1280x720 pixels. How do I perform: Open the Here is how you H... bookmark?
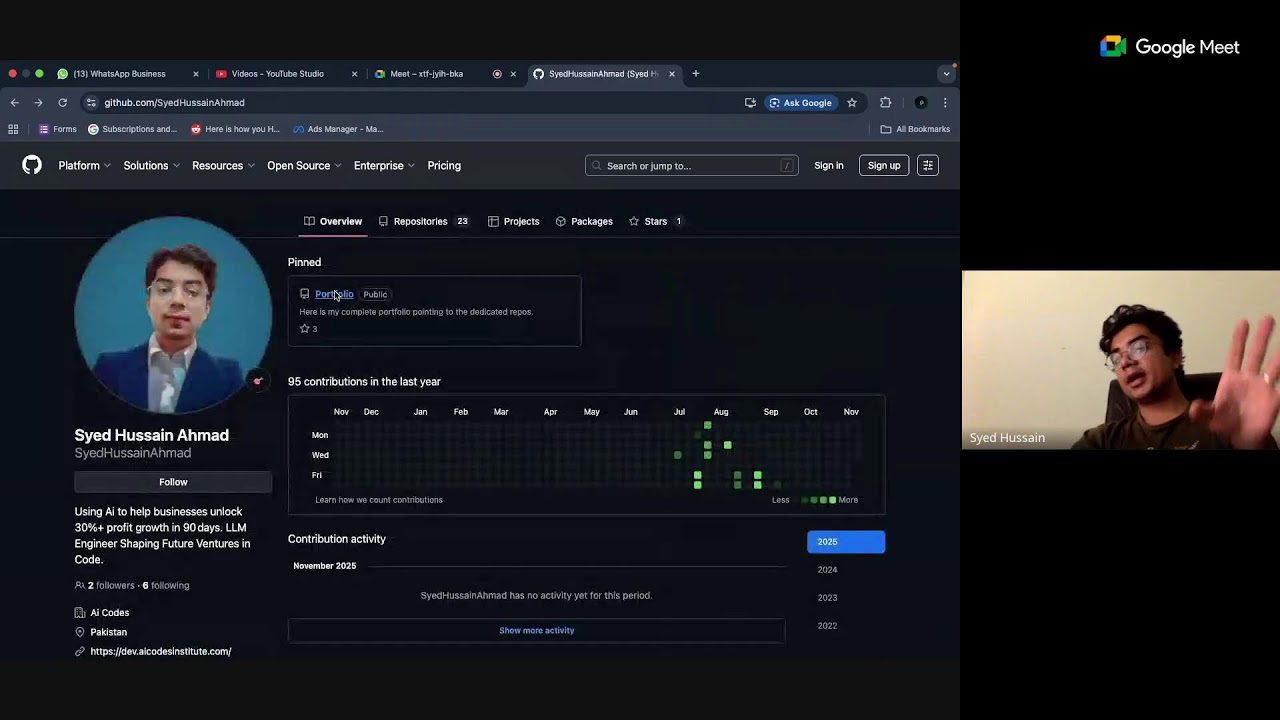(235, 129)
